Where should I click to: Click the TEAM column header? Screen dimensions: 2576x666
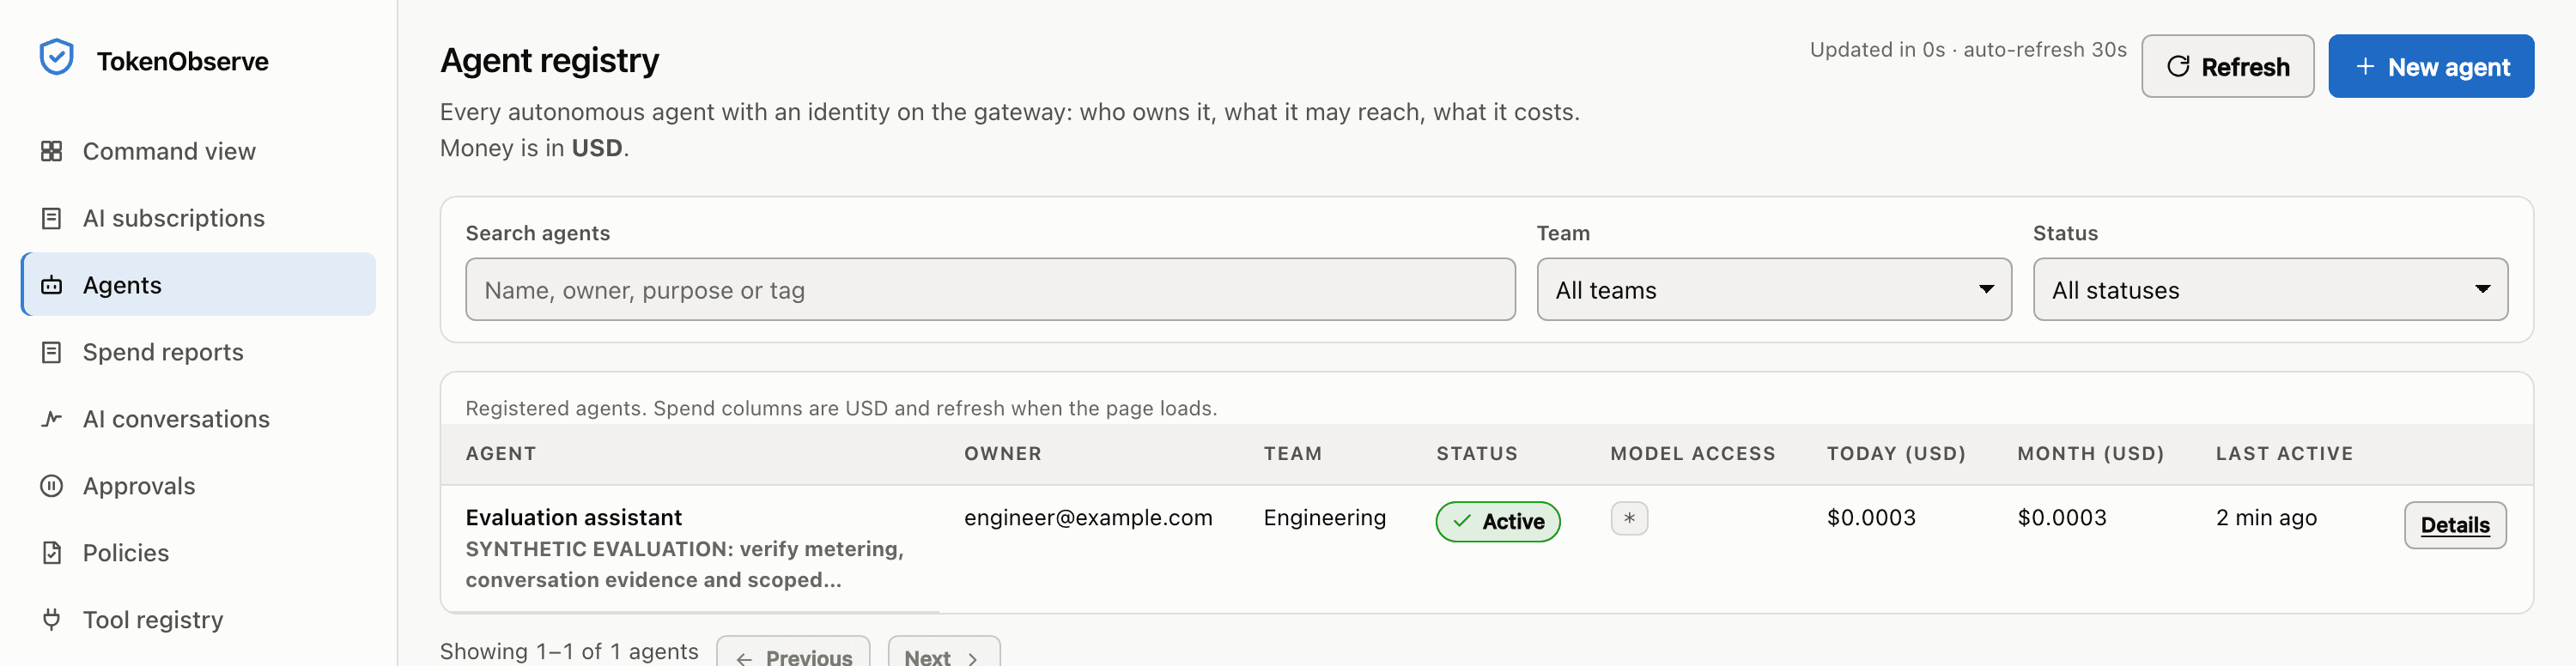pos(1293,453)
